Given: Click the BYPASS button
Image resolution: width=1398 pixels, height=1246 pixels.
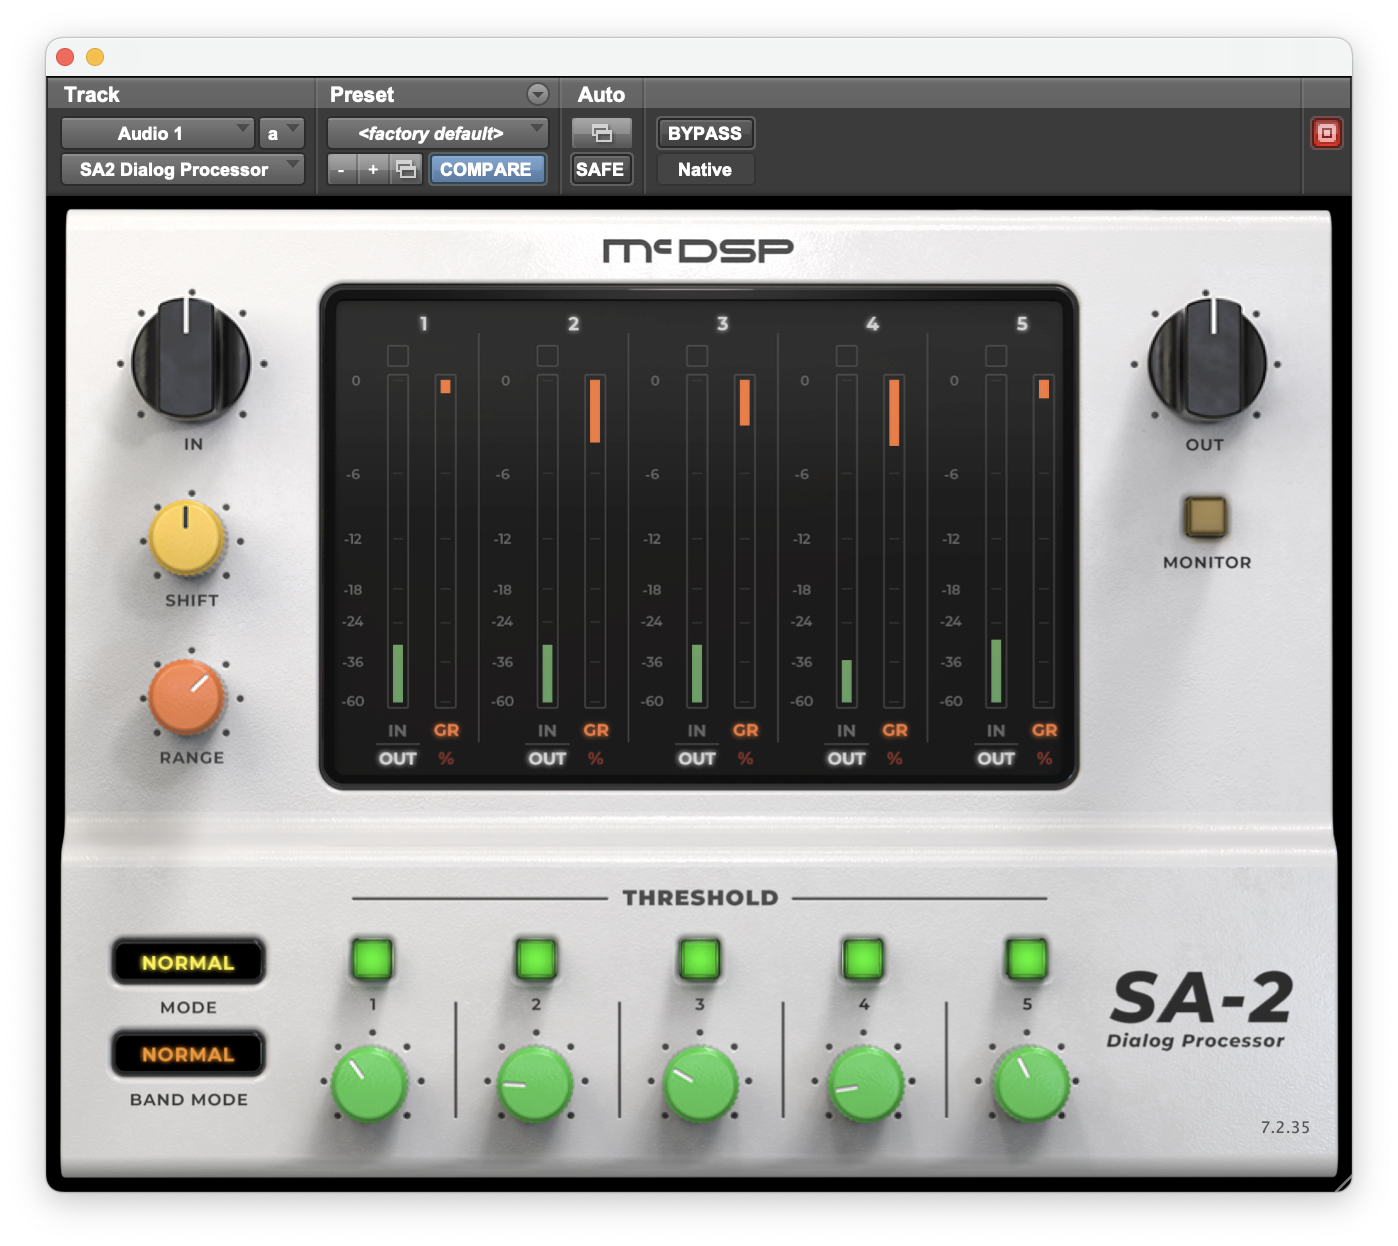Looking at the screenshot, I should click(x=705, y=133).
